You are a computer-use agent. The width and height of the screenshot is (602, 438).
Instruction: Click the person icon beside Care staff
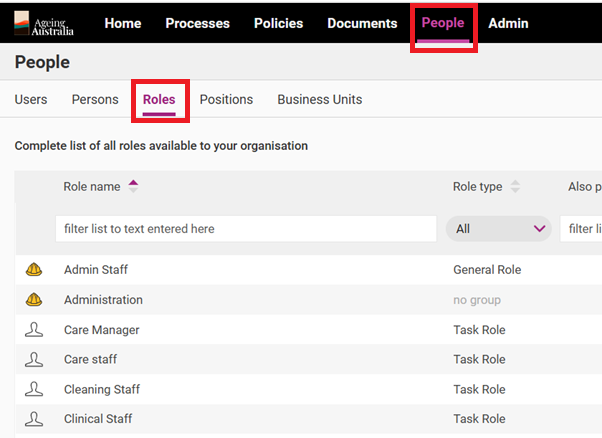tap(34, 360)
